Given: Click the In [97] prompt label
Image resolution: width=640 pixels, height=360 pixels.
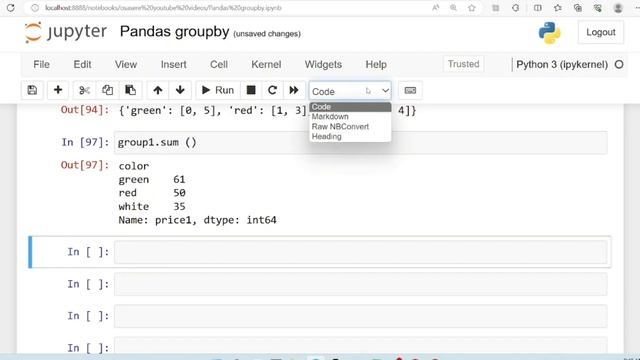Looking at the screenshot, I should [x=85, y=142].
